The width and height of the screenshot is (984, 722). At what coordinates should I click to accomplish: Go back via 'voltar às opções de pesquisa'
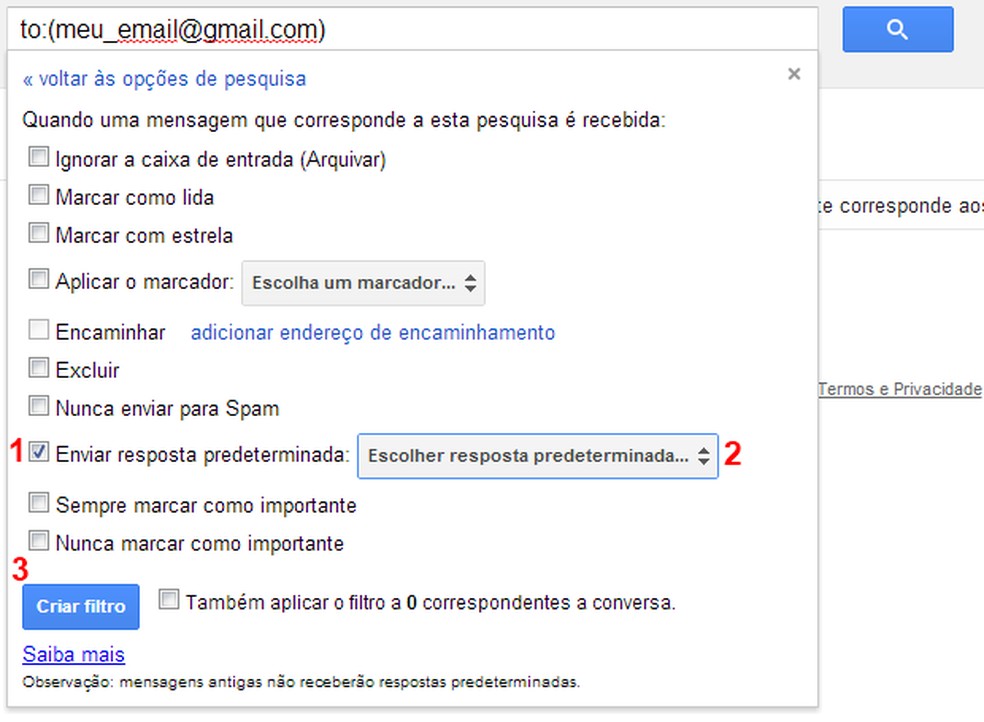pyautogui.click(x=164, y=79)
